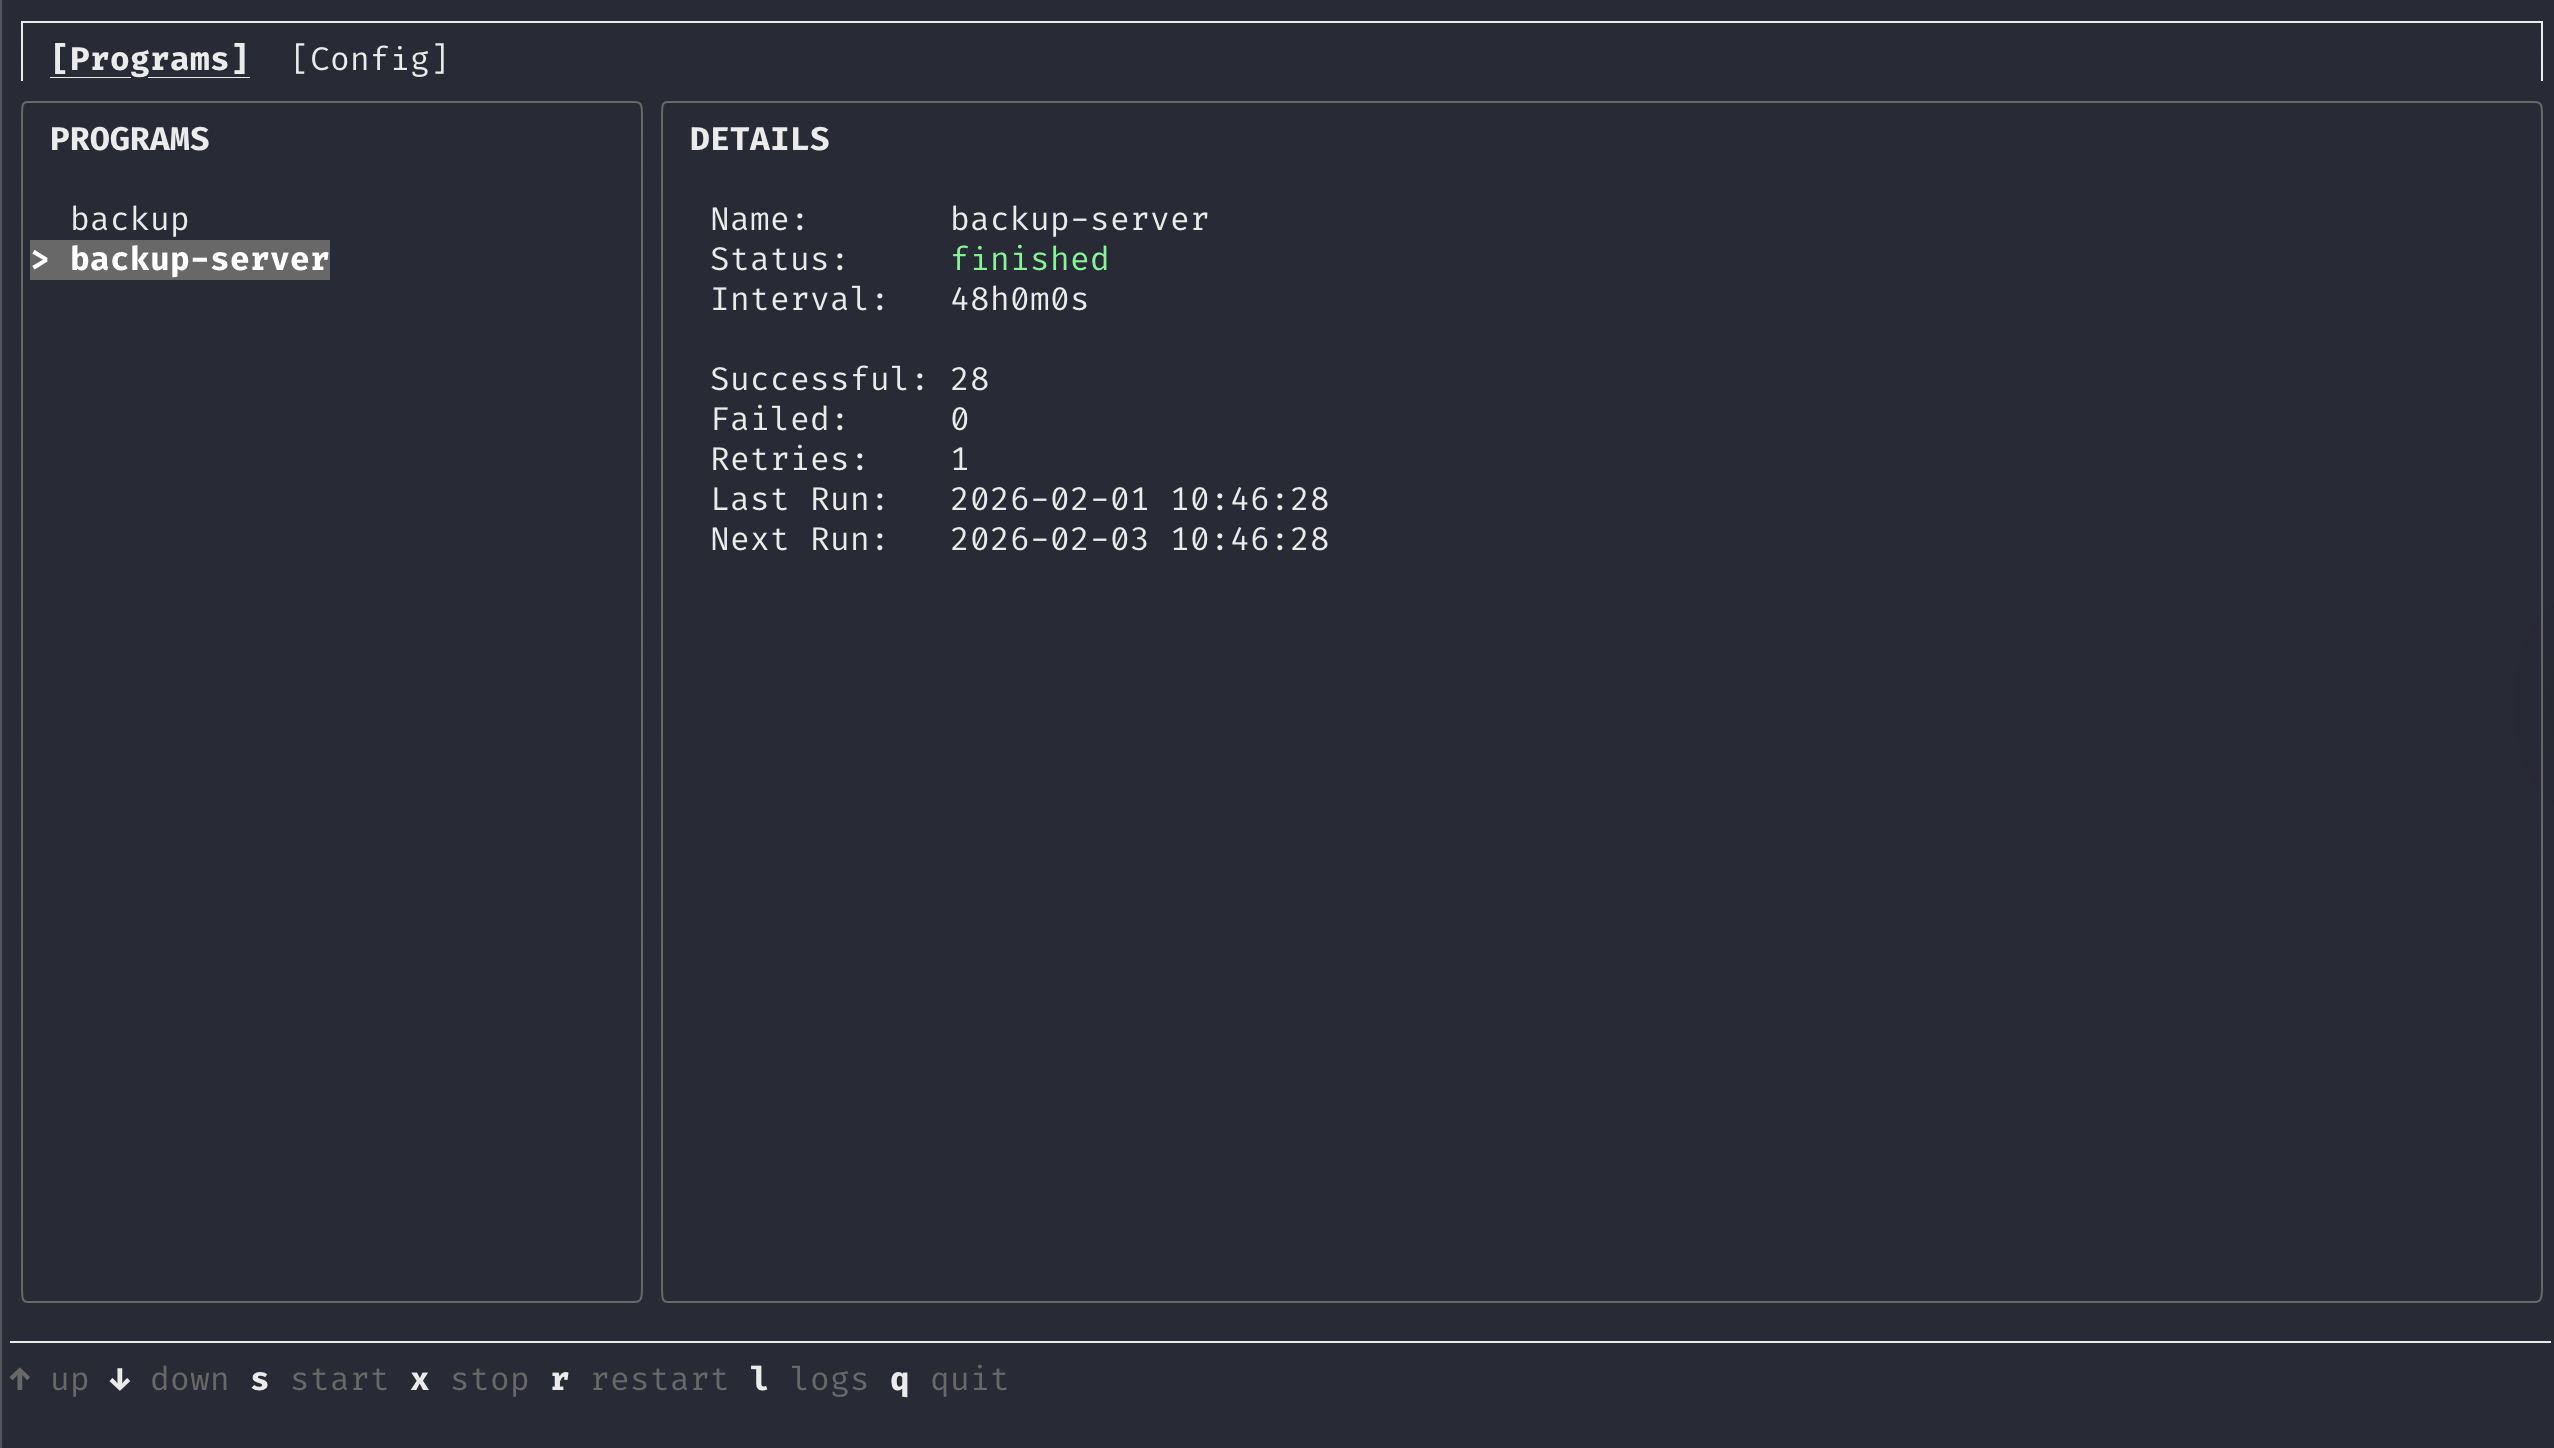Click the up arrow key hint
Screen dimensions: 2554x1448
[x=20, y=1380]
